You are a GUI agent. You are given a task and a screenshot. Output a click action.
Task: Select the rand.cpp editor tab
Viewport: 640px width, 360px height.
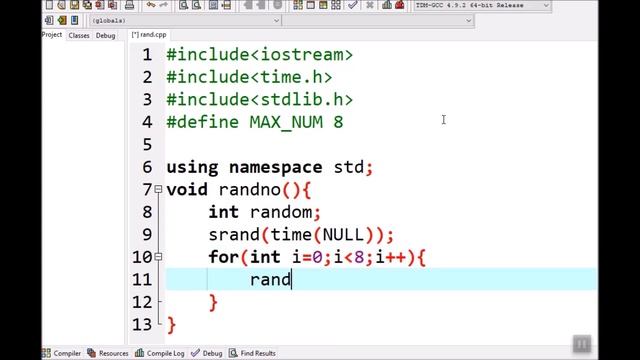coord(149,35)
